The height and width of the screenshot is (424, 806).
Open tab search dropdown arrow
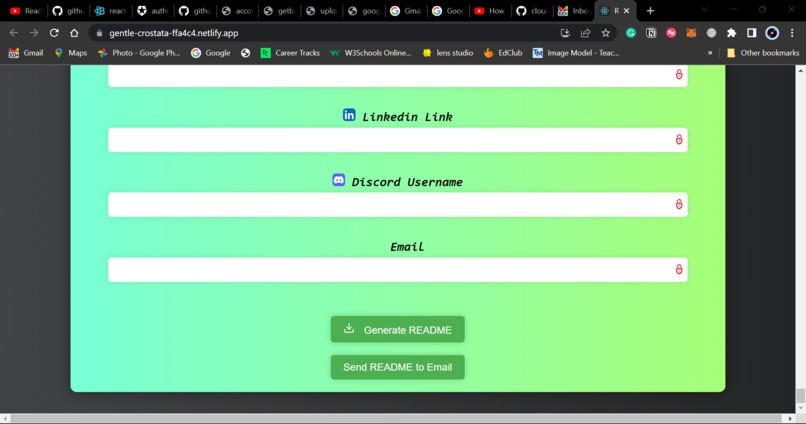coord(705,10)
